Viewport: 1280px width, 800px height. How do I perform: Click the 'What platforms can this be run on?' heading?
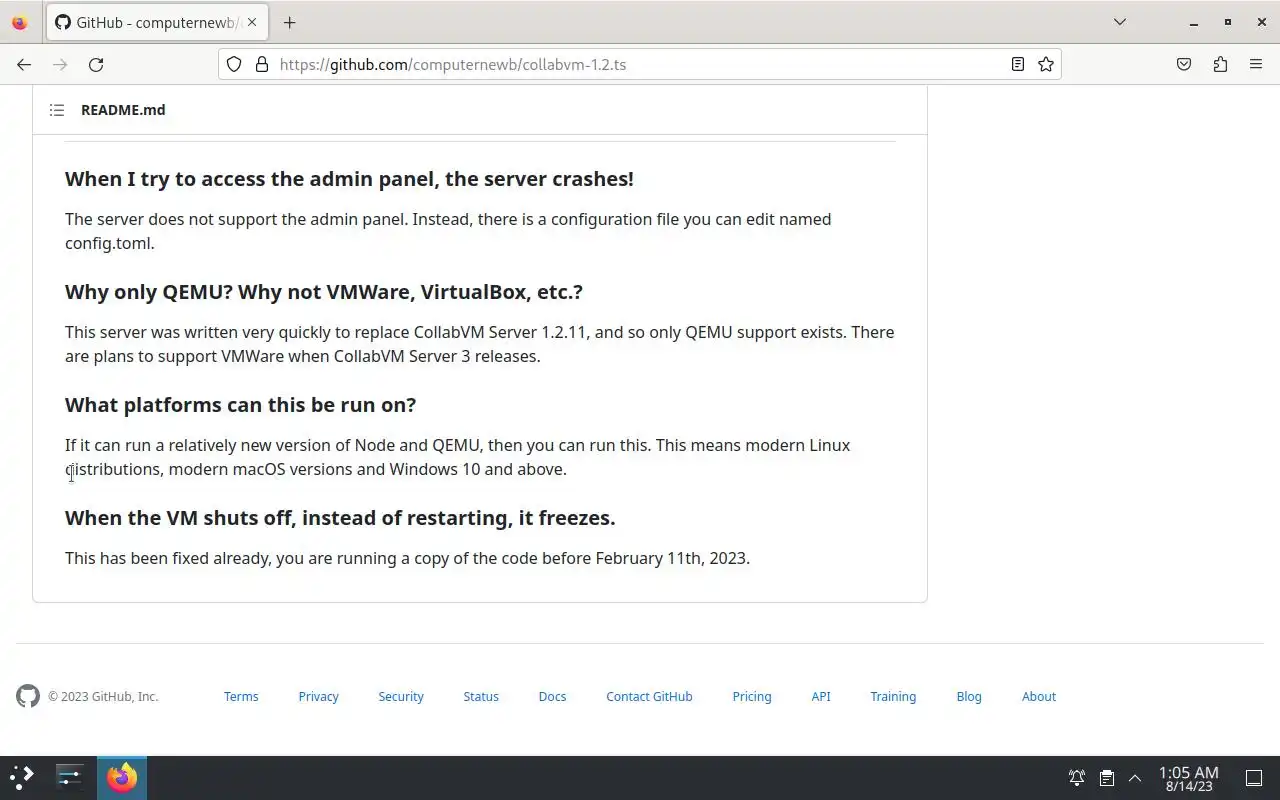coord(240,405)
